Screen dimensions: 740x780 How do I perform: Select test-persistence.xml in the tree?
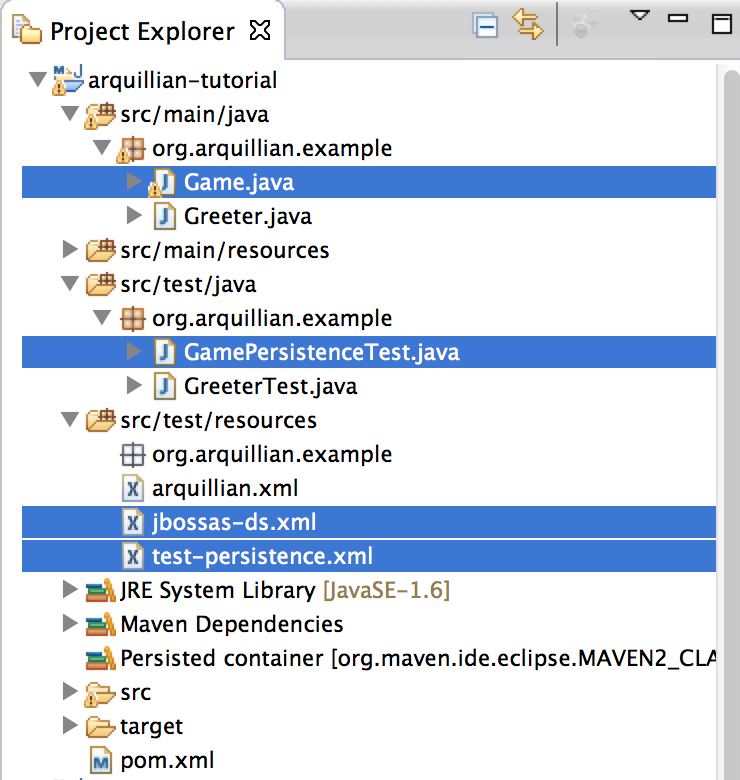(262, 557)
